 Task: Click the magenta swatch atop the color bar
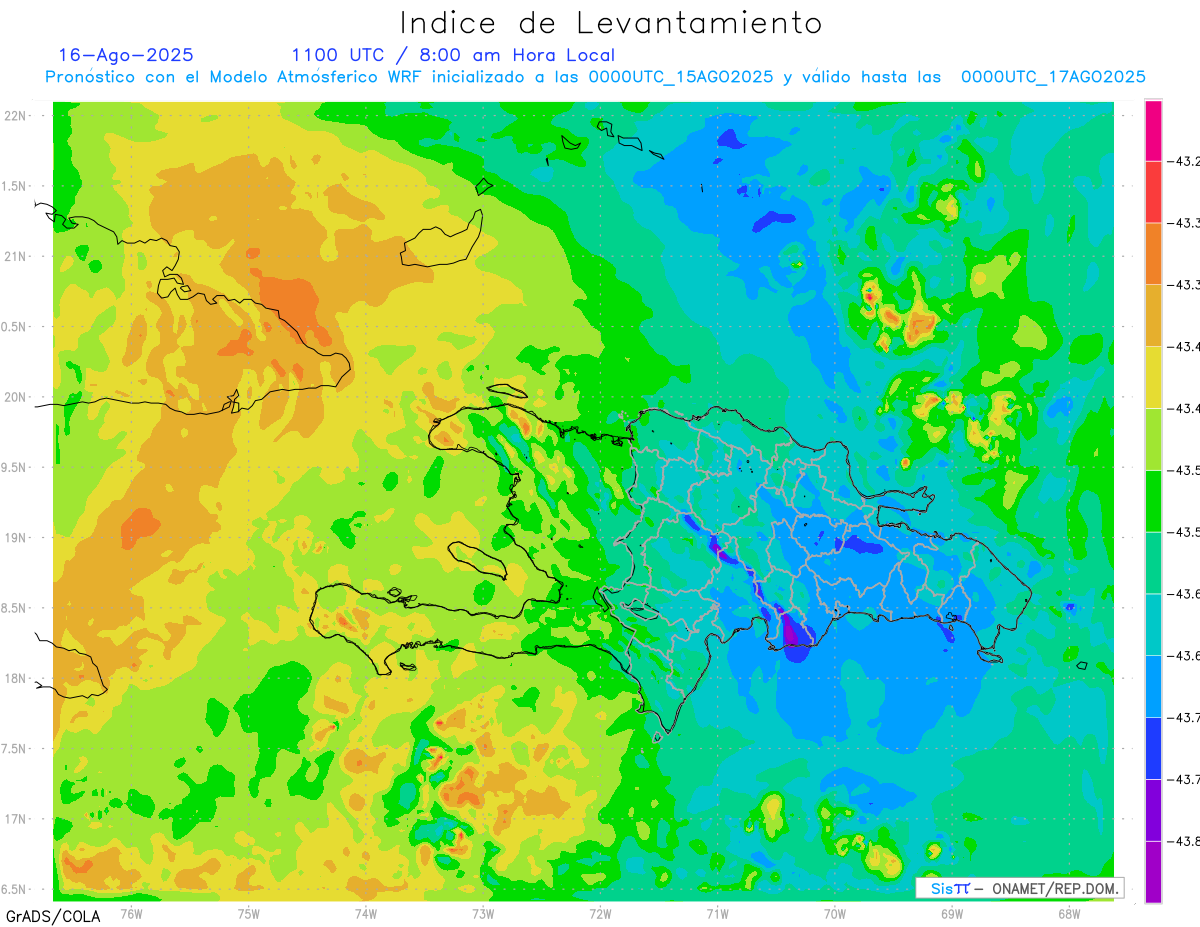point(1153,131)
